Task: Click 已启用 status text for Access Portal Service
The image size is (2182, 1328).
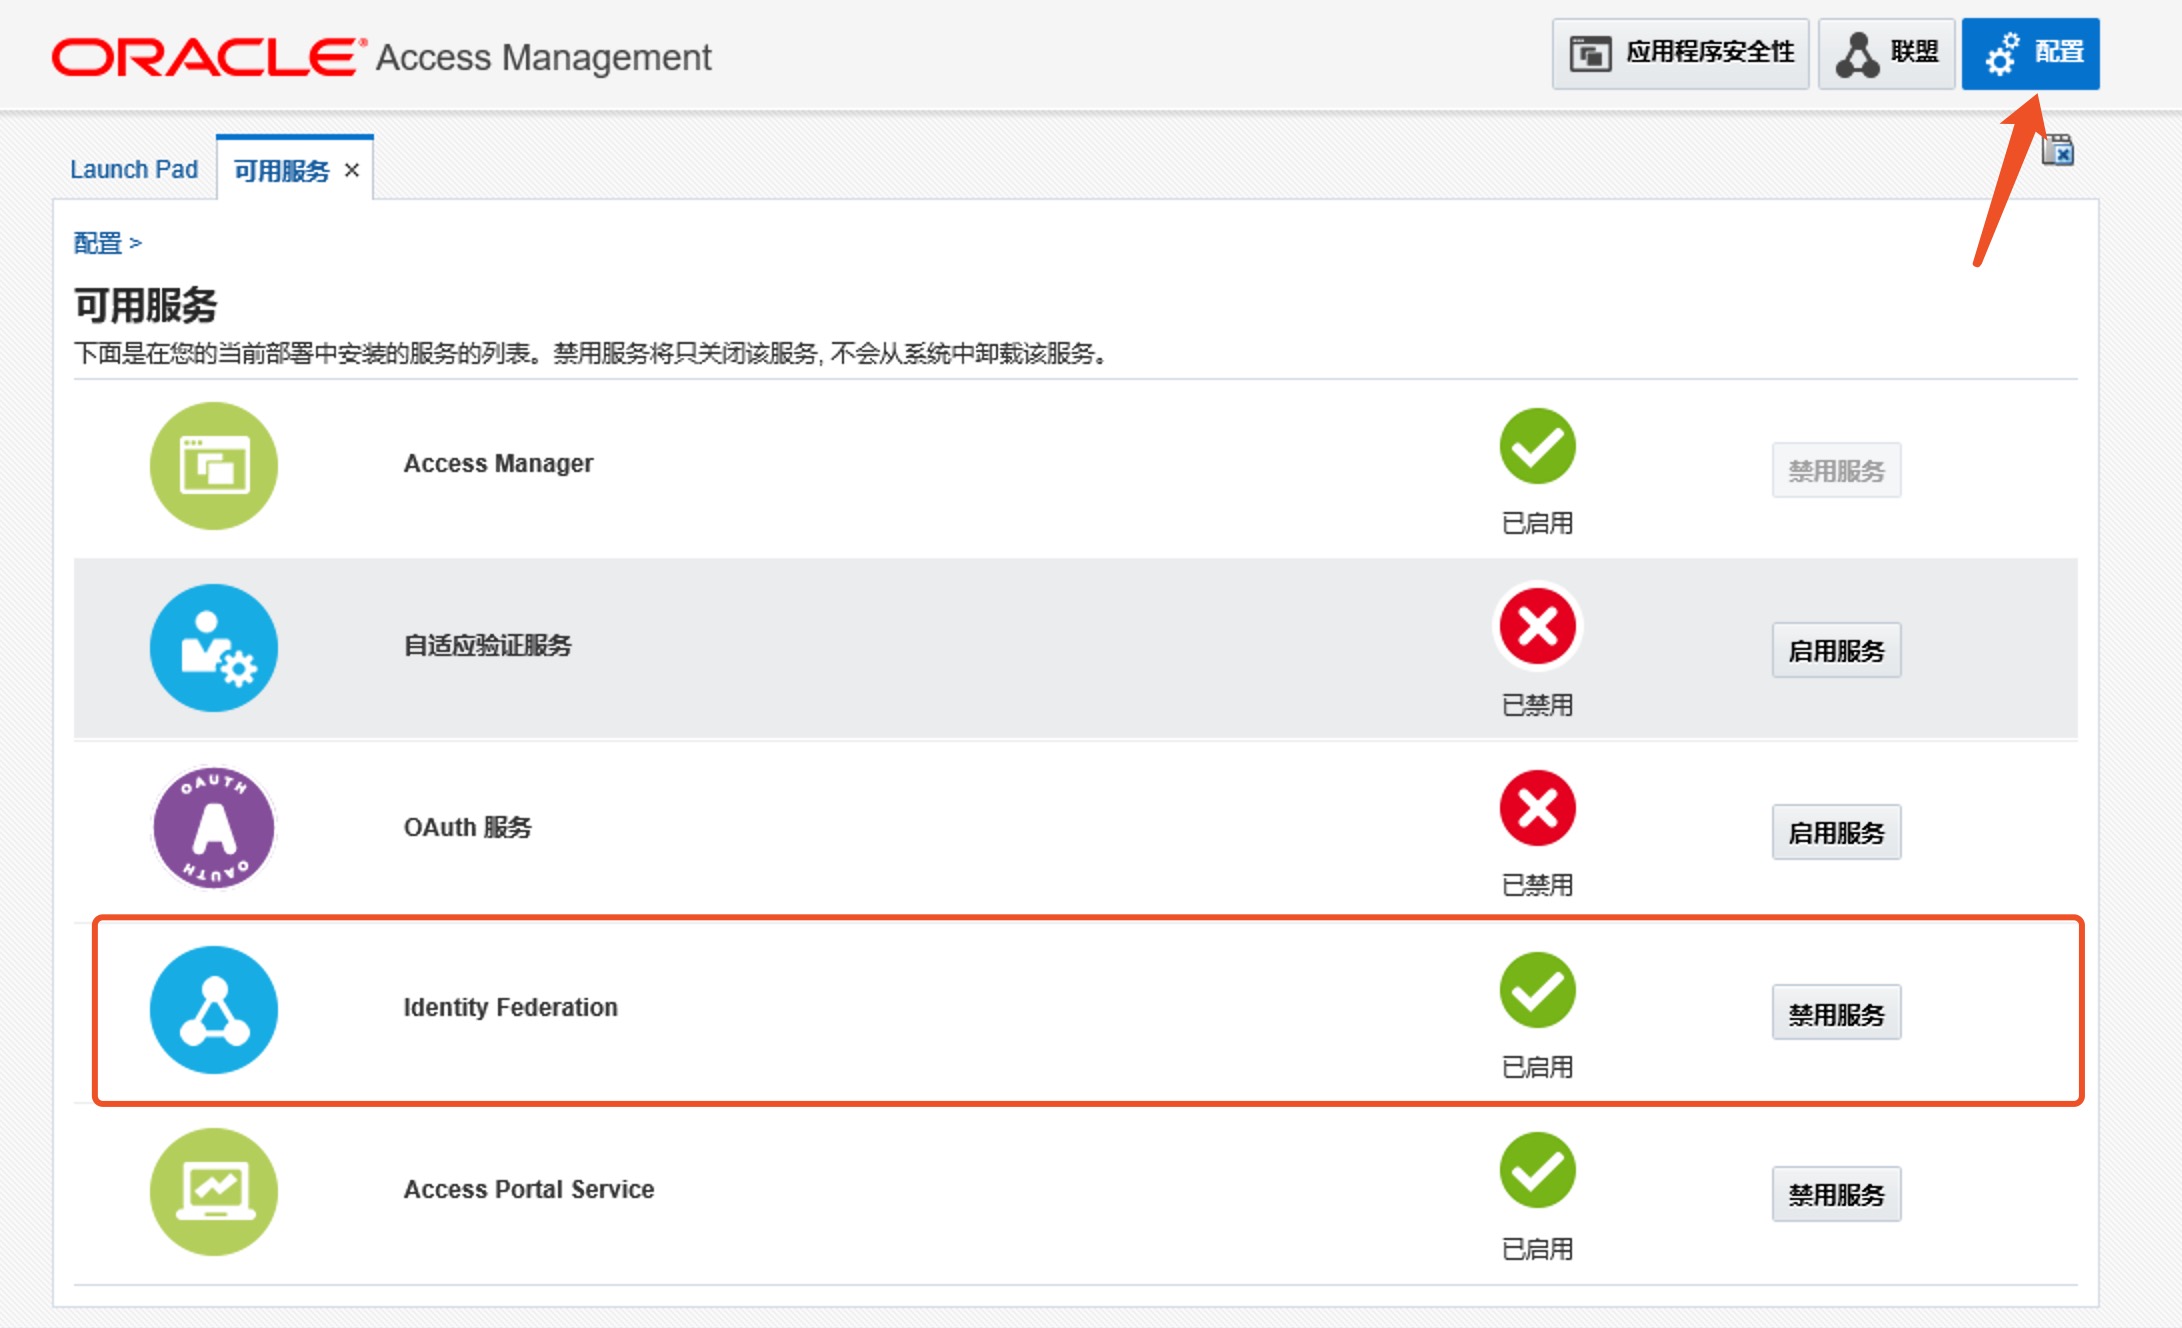Action: click(1537, 1249)
